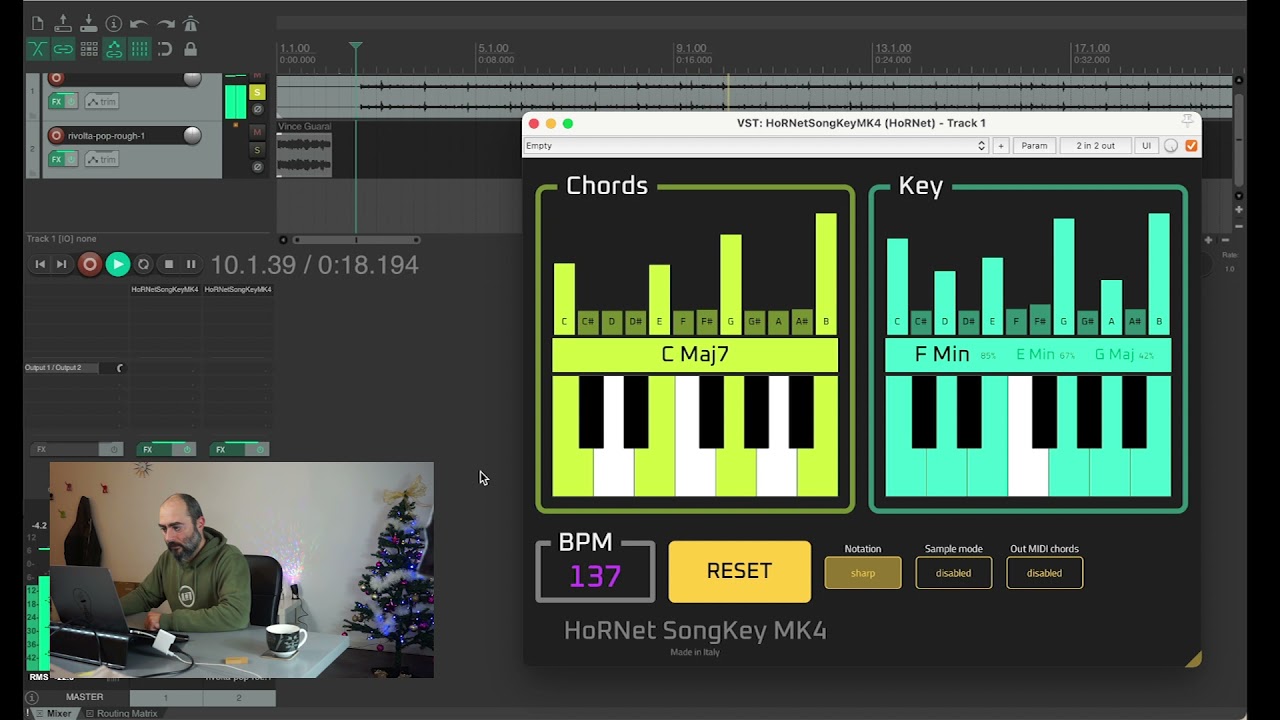
Task: Click the New Project icon
Action: point(37,23)
